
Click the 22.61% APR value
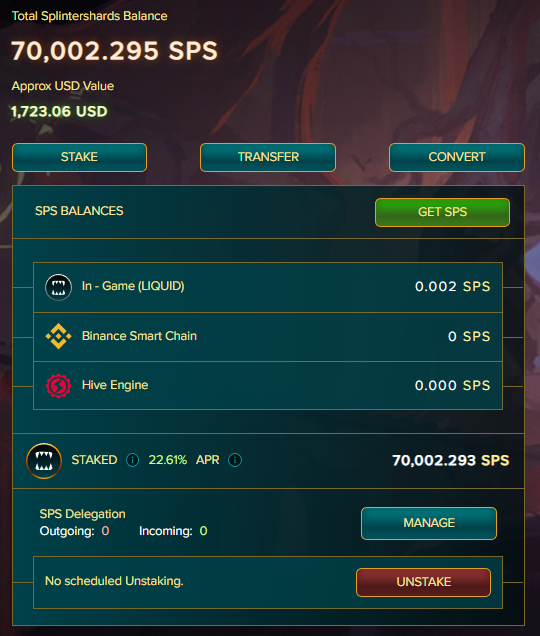[x=168, y=460]
